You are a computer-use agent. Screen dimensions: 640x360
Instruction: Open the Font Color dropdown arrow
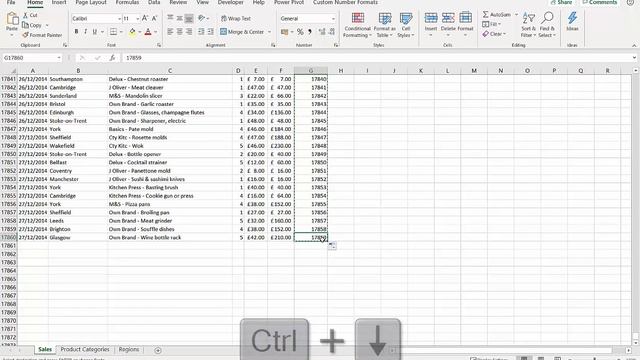coord(156,32)
